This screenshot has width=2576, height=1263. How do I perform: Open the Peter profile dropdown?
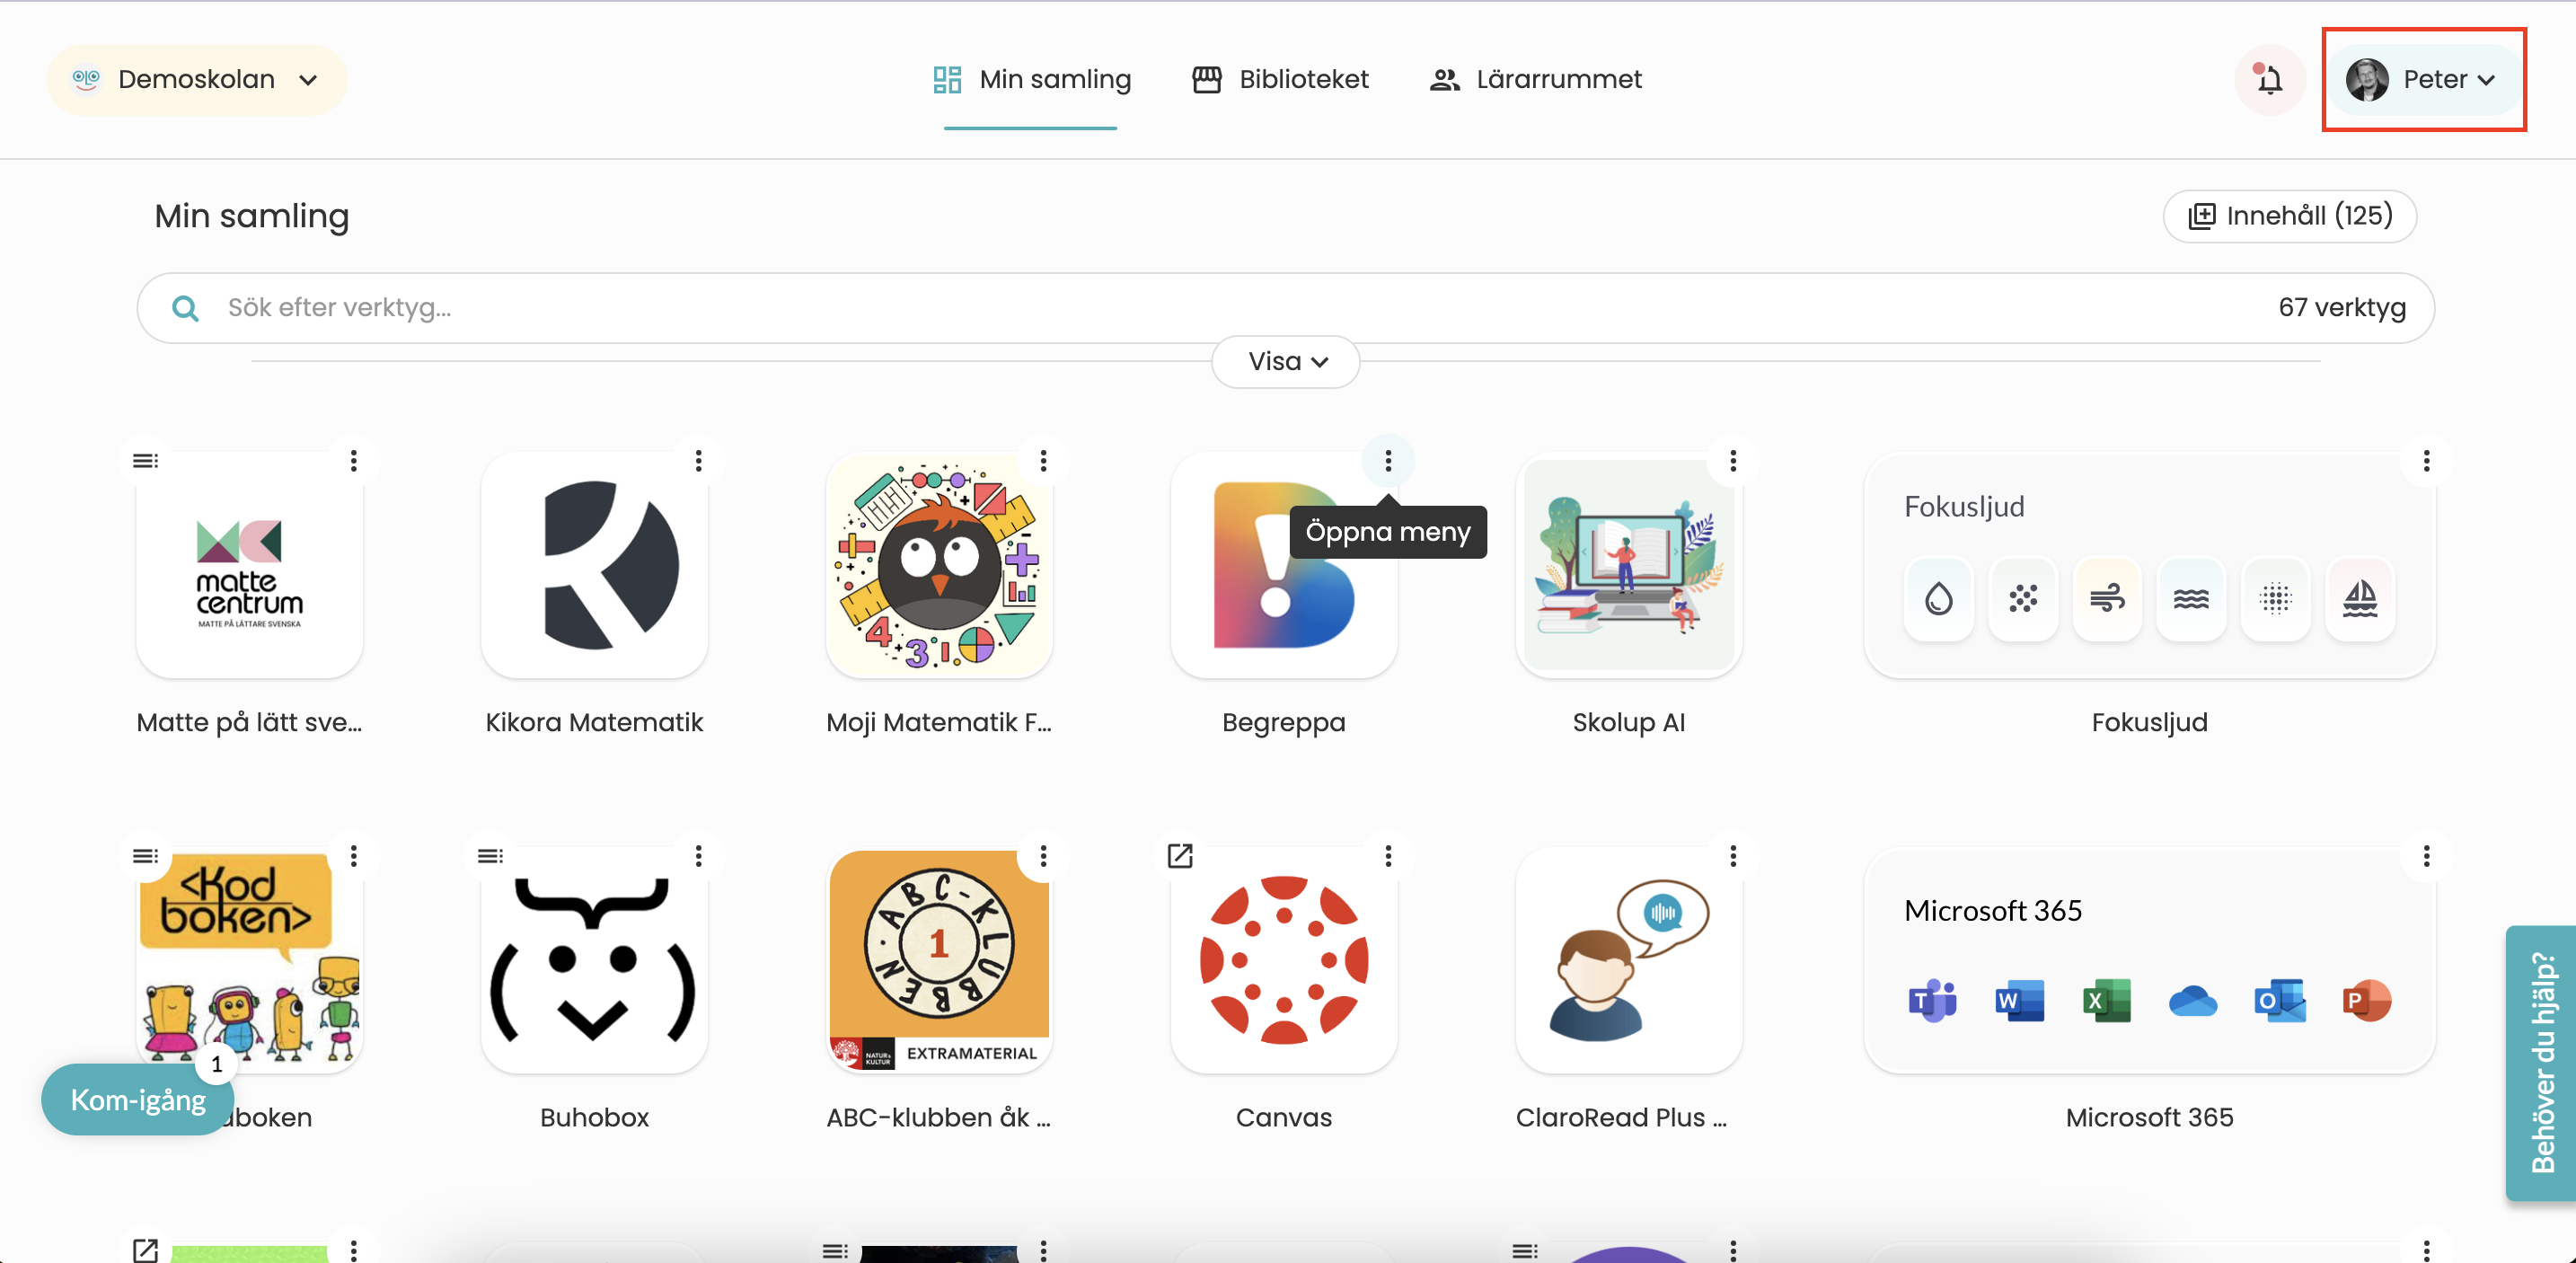click(2424, 79)
